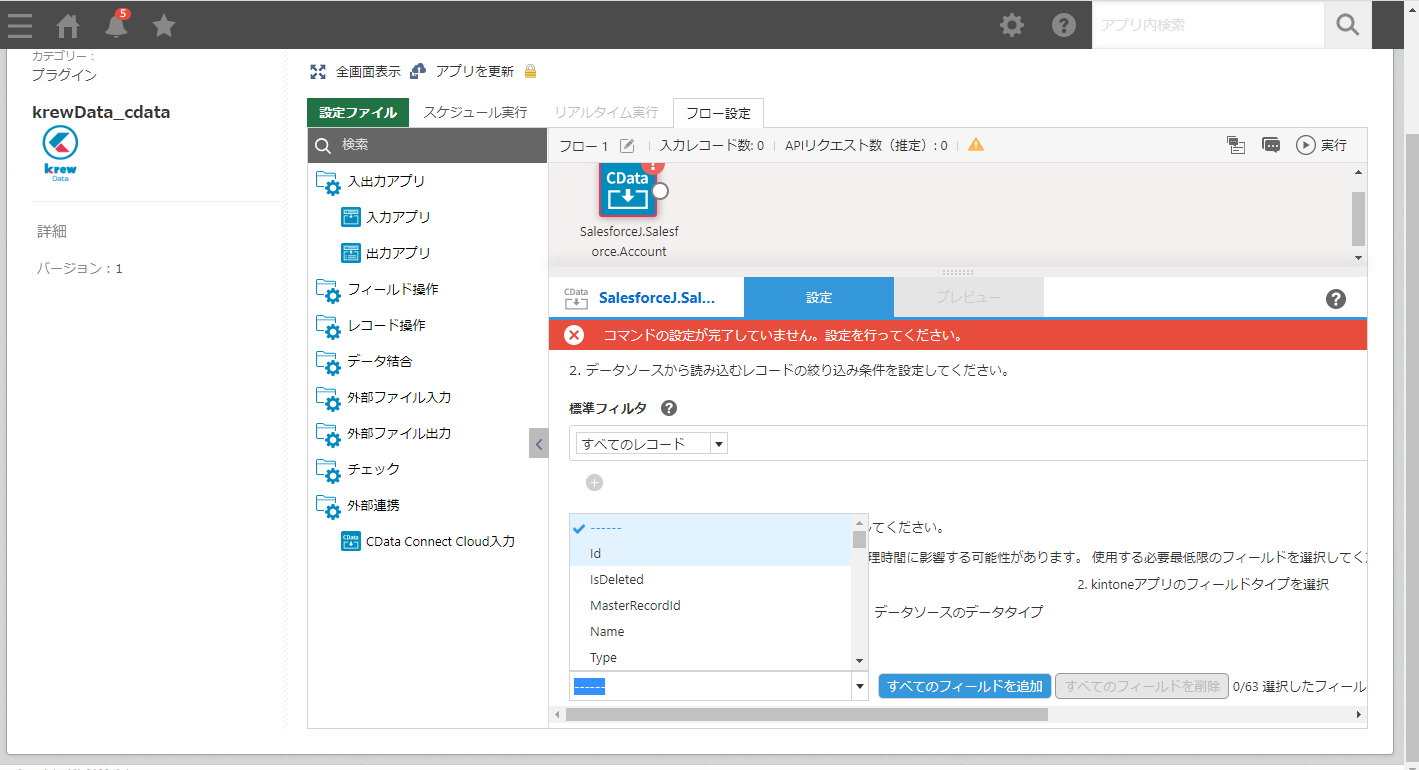Image resolution: width=1419 pixels, height=770 pixels.
Task: Edit フロー 1 name pencil icon
Action: pos(627,146)
